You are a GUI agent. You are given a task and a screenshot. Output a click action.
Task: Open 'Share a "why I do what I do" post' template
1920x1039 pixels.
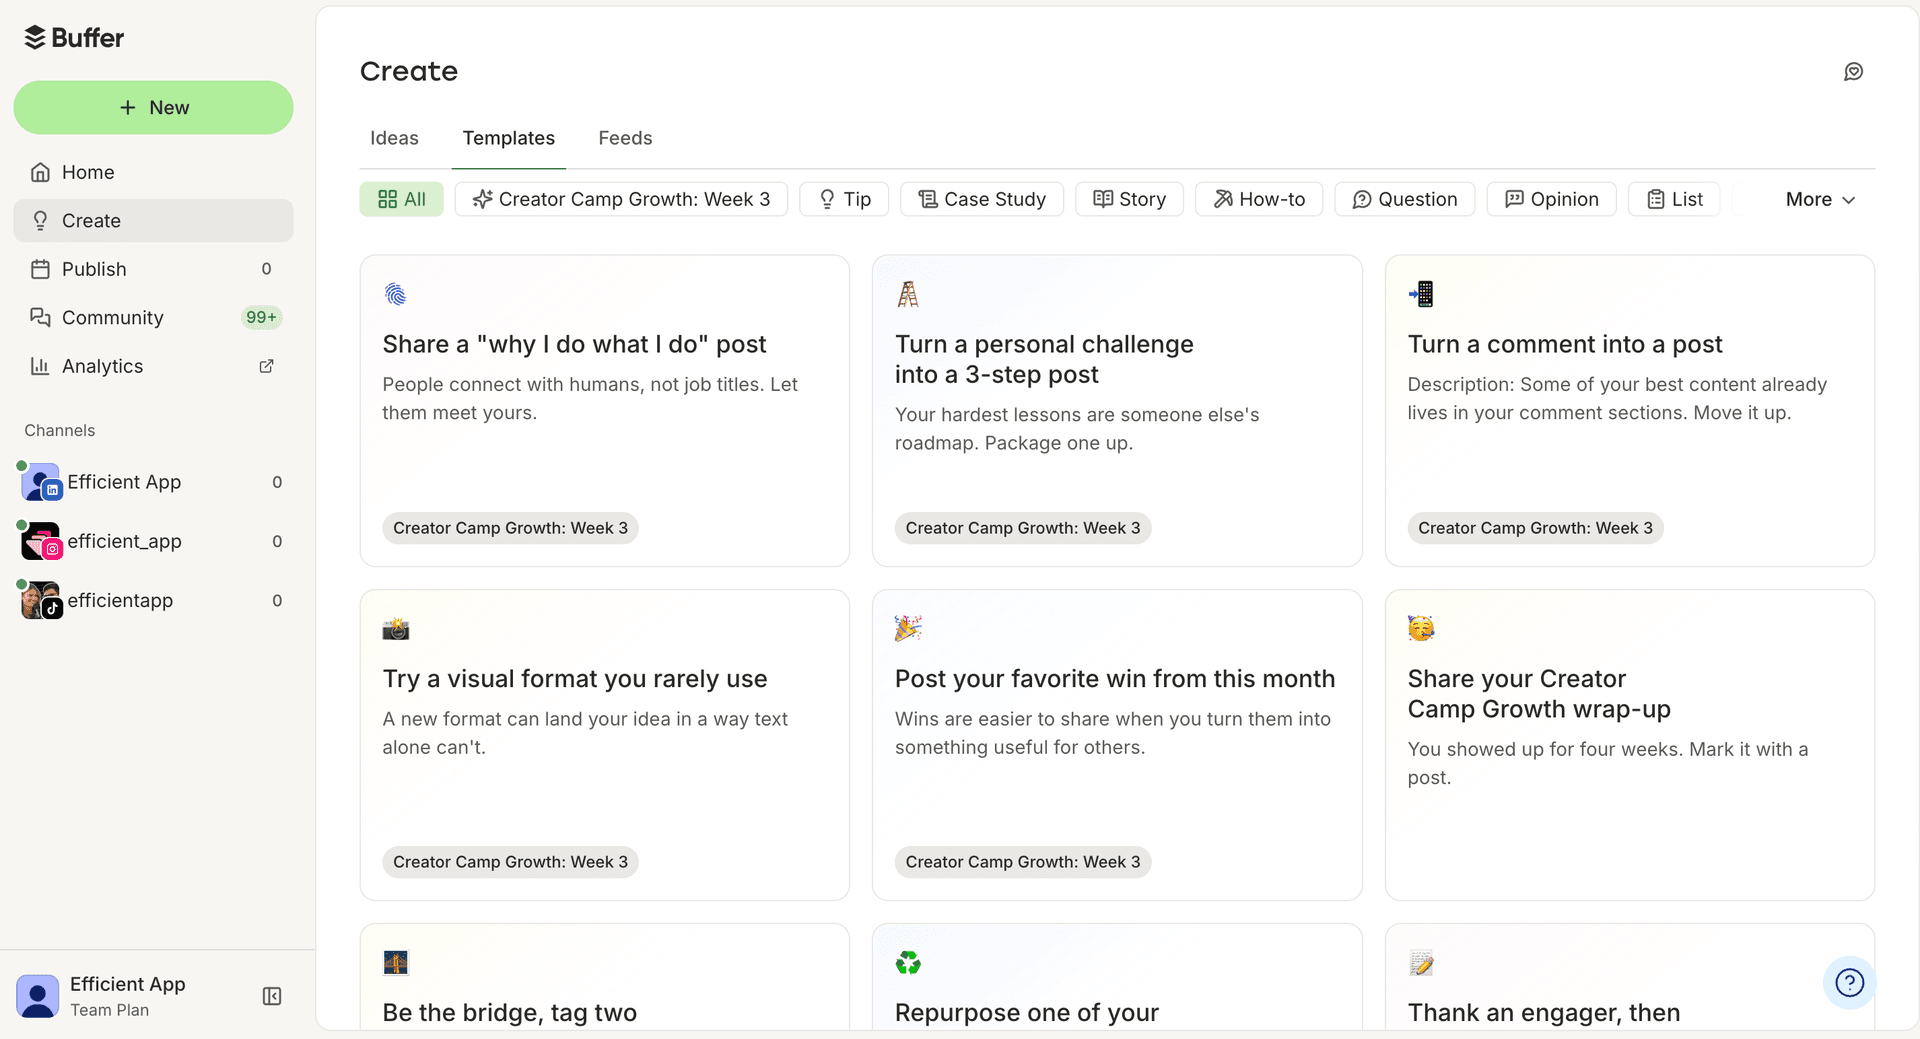point(605,411)
